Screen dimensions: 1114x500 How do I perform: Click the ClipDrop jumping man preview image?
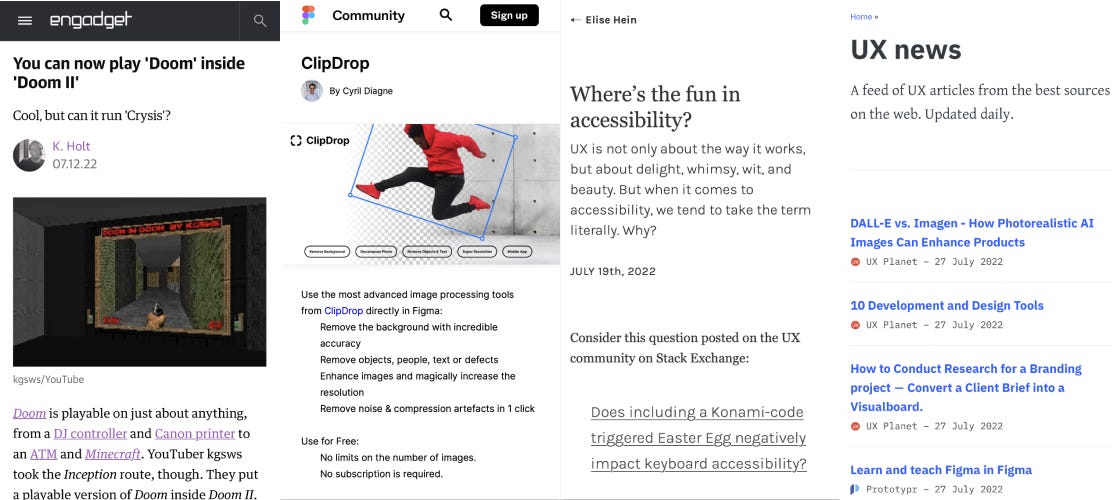[420, 193]
